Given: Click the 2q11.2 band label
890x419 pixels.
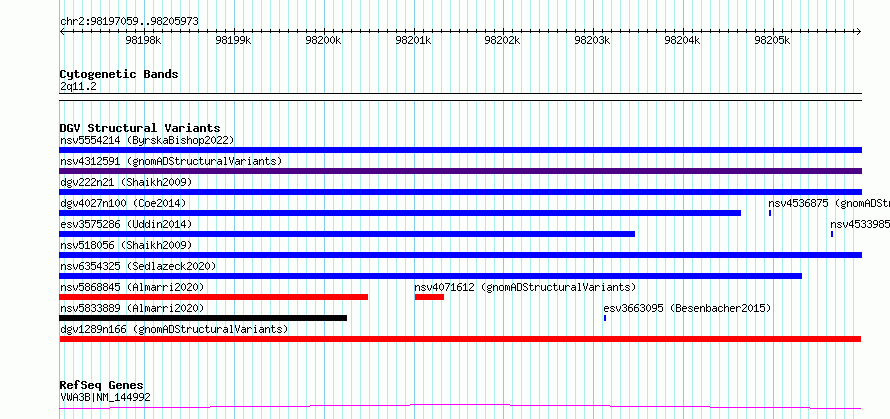Looking at the screenshot, I should (x=78, y=86).
